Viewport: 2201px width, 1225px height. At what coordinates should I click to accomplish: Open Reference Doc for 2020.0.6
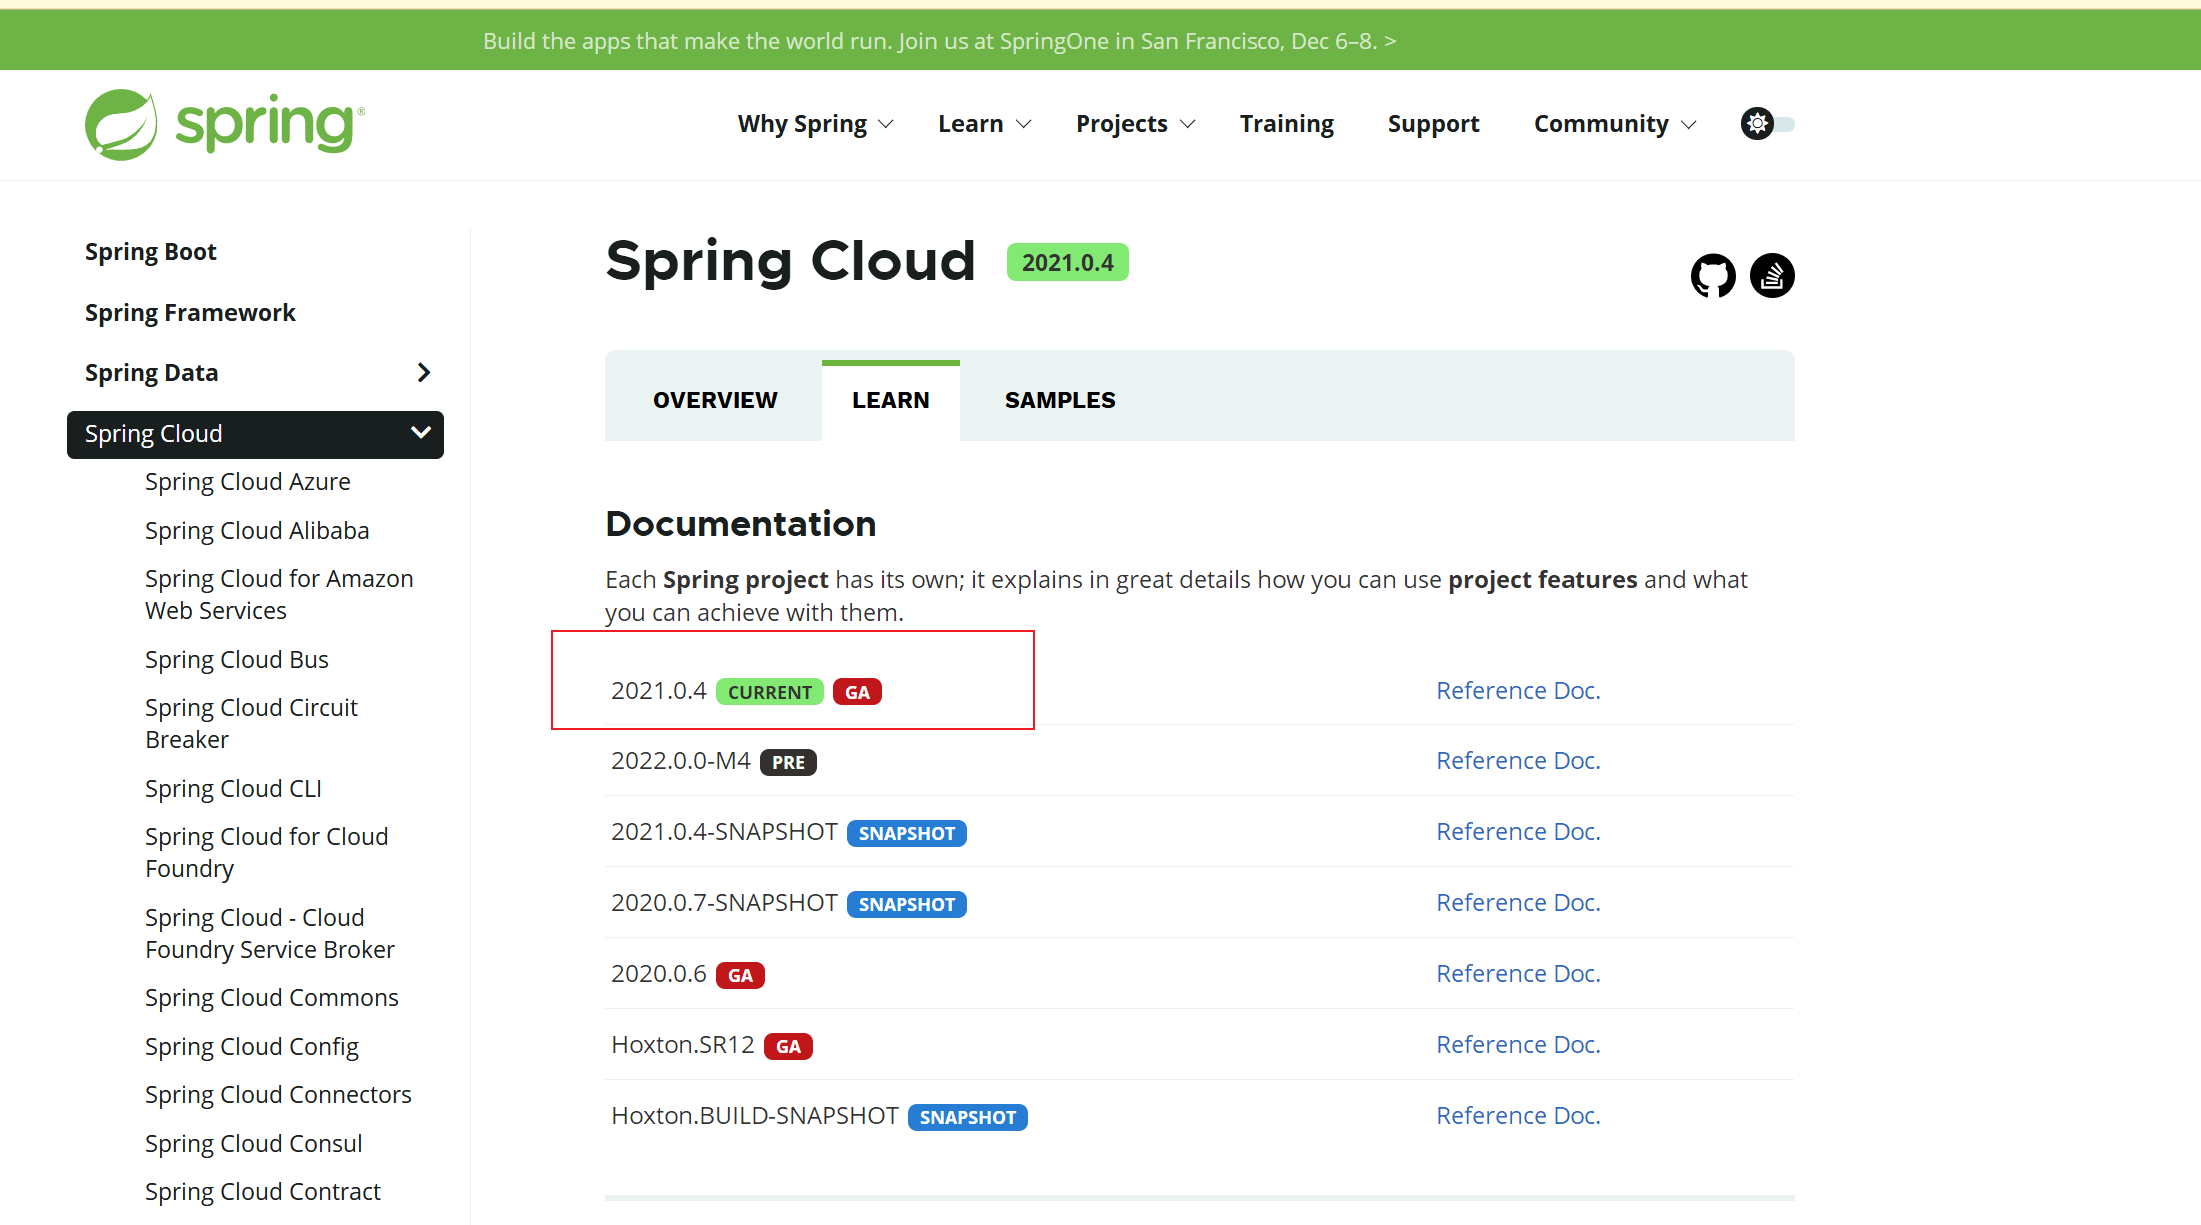[x=1518, y=974]
